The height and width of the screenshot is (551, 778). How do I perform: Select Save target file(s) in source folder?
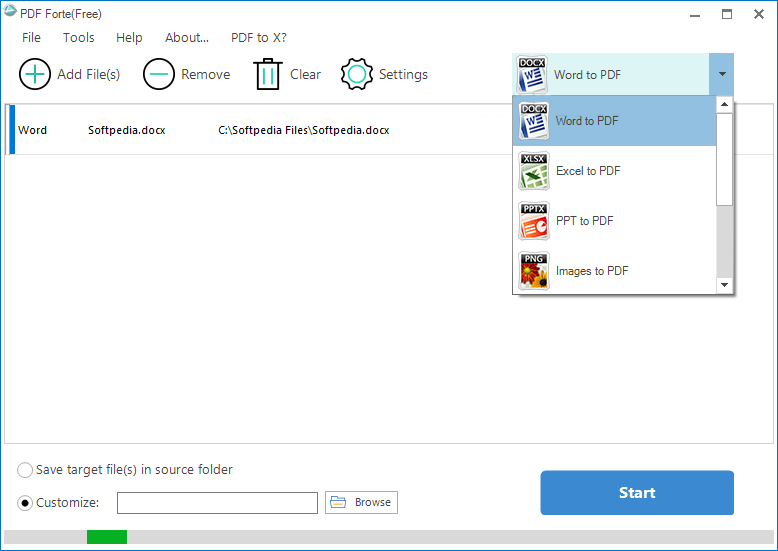[x=25, y=470]
